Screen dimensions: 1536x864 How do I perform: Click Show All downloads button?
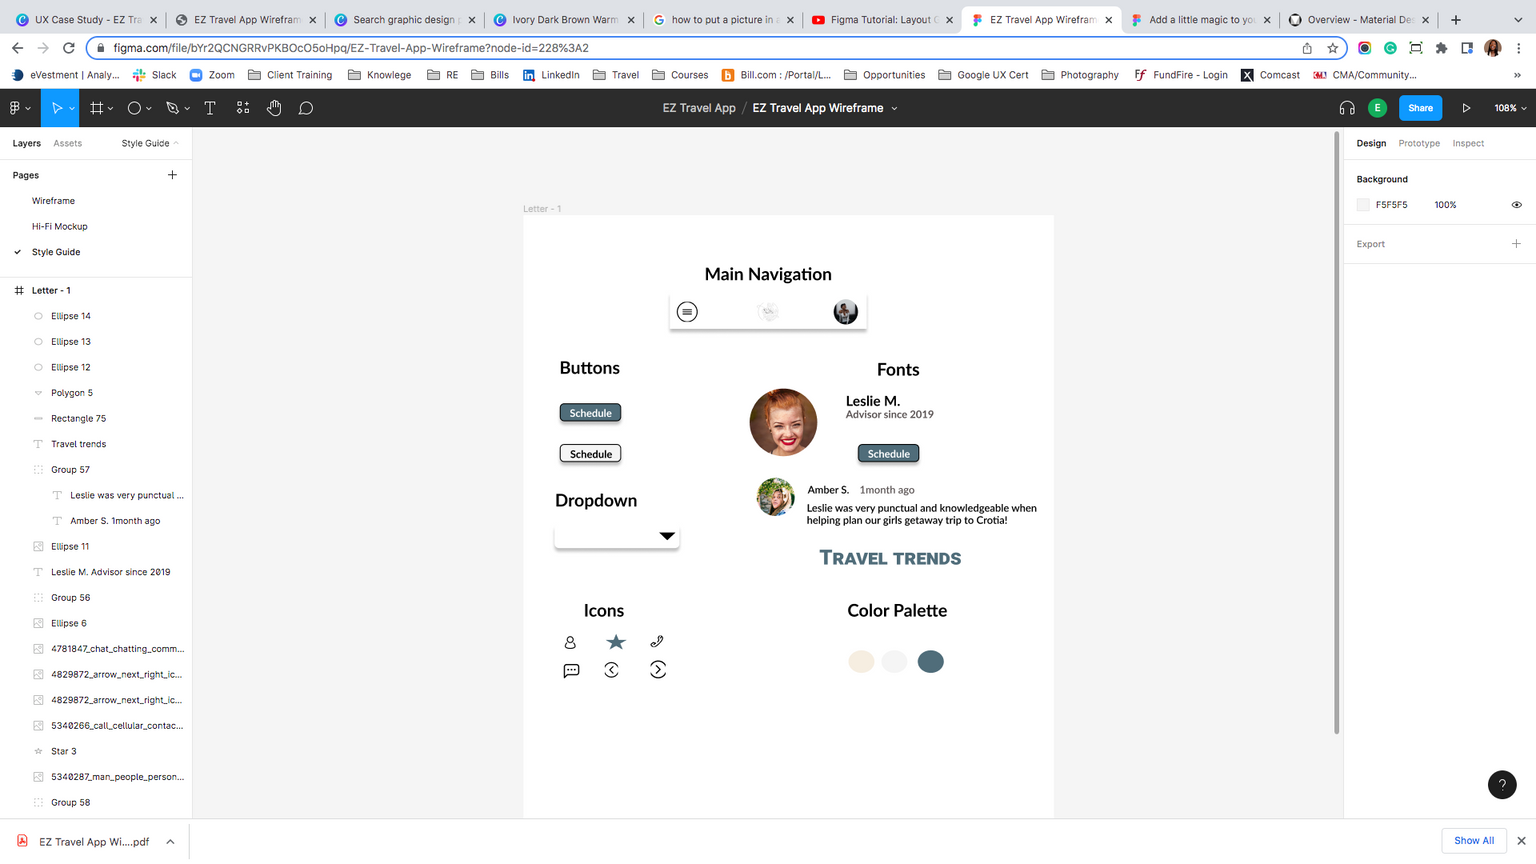[1473, 840]
